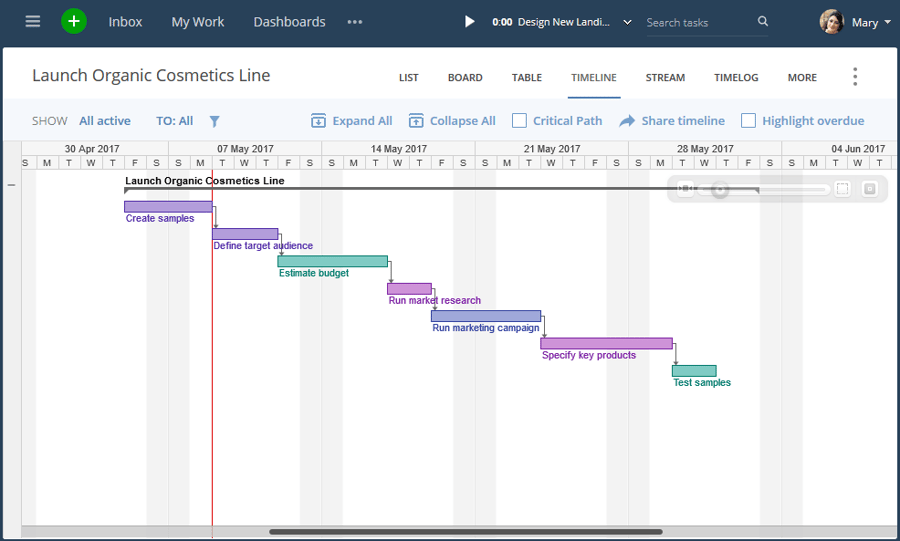Open the TO: All assignee dropdown
900x541 pixels.
tap(174, 121)
